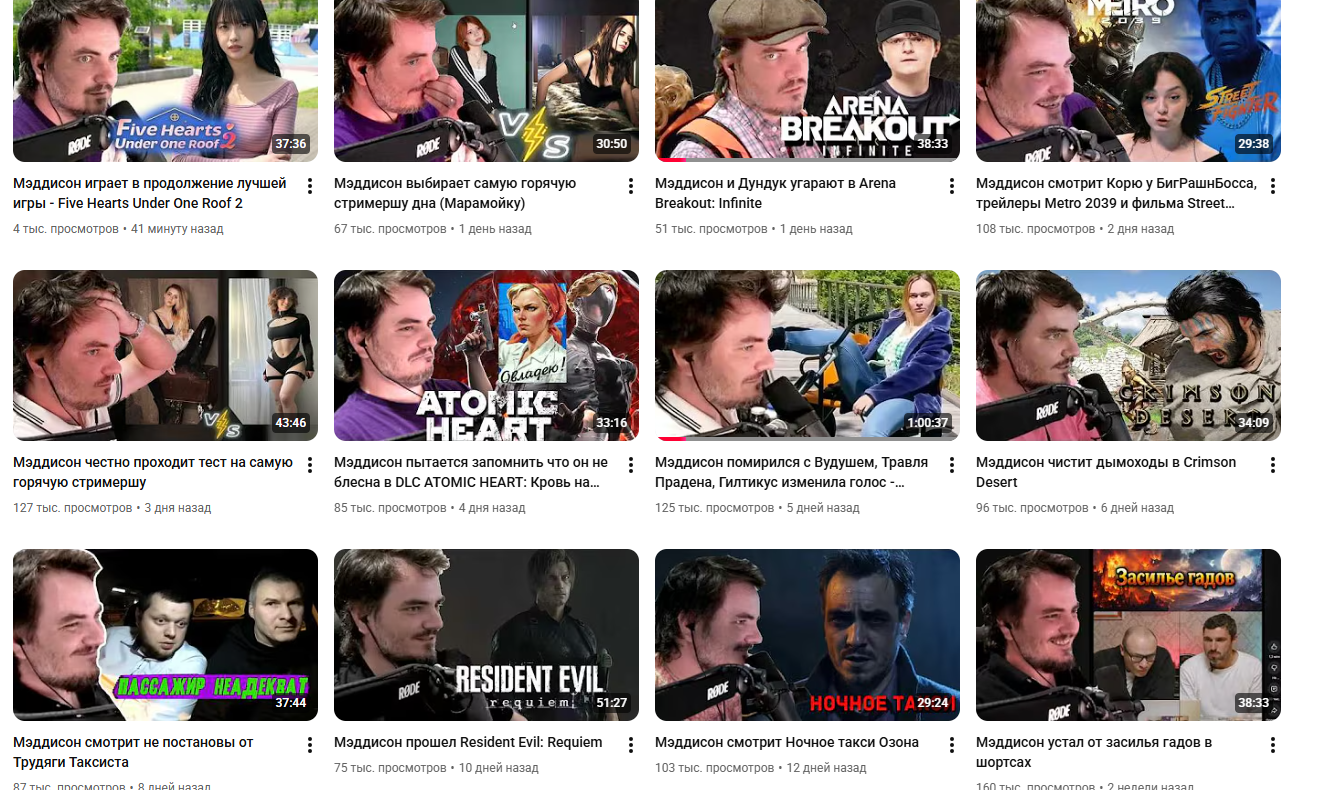1327x790 pixels.
Task: Open three-dot menu for Марамойку video
Action: [631, 186]
